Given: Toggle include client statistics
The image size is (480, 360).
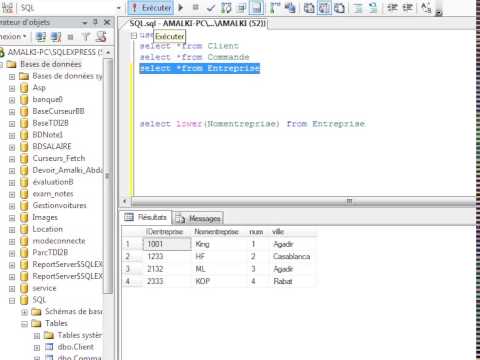Looking at the screenshot, I should coord(290,8).
